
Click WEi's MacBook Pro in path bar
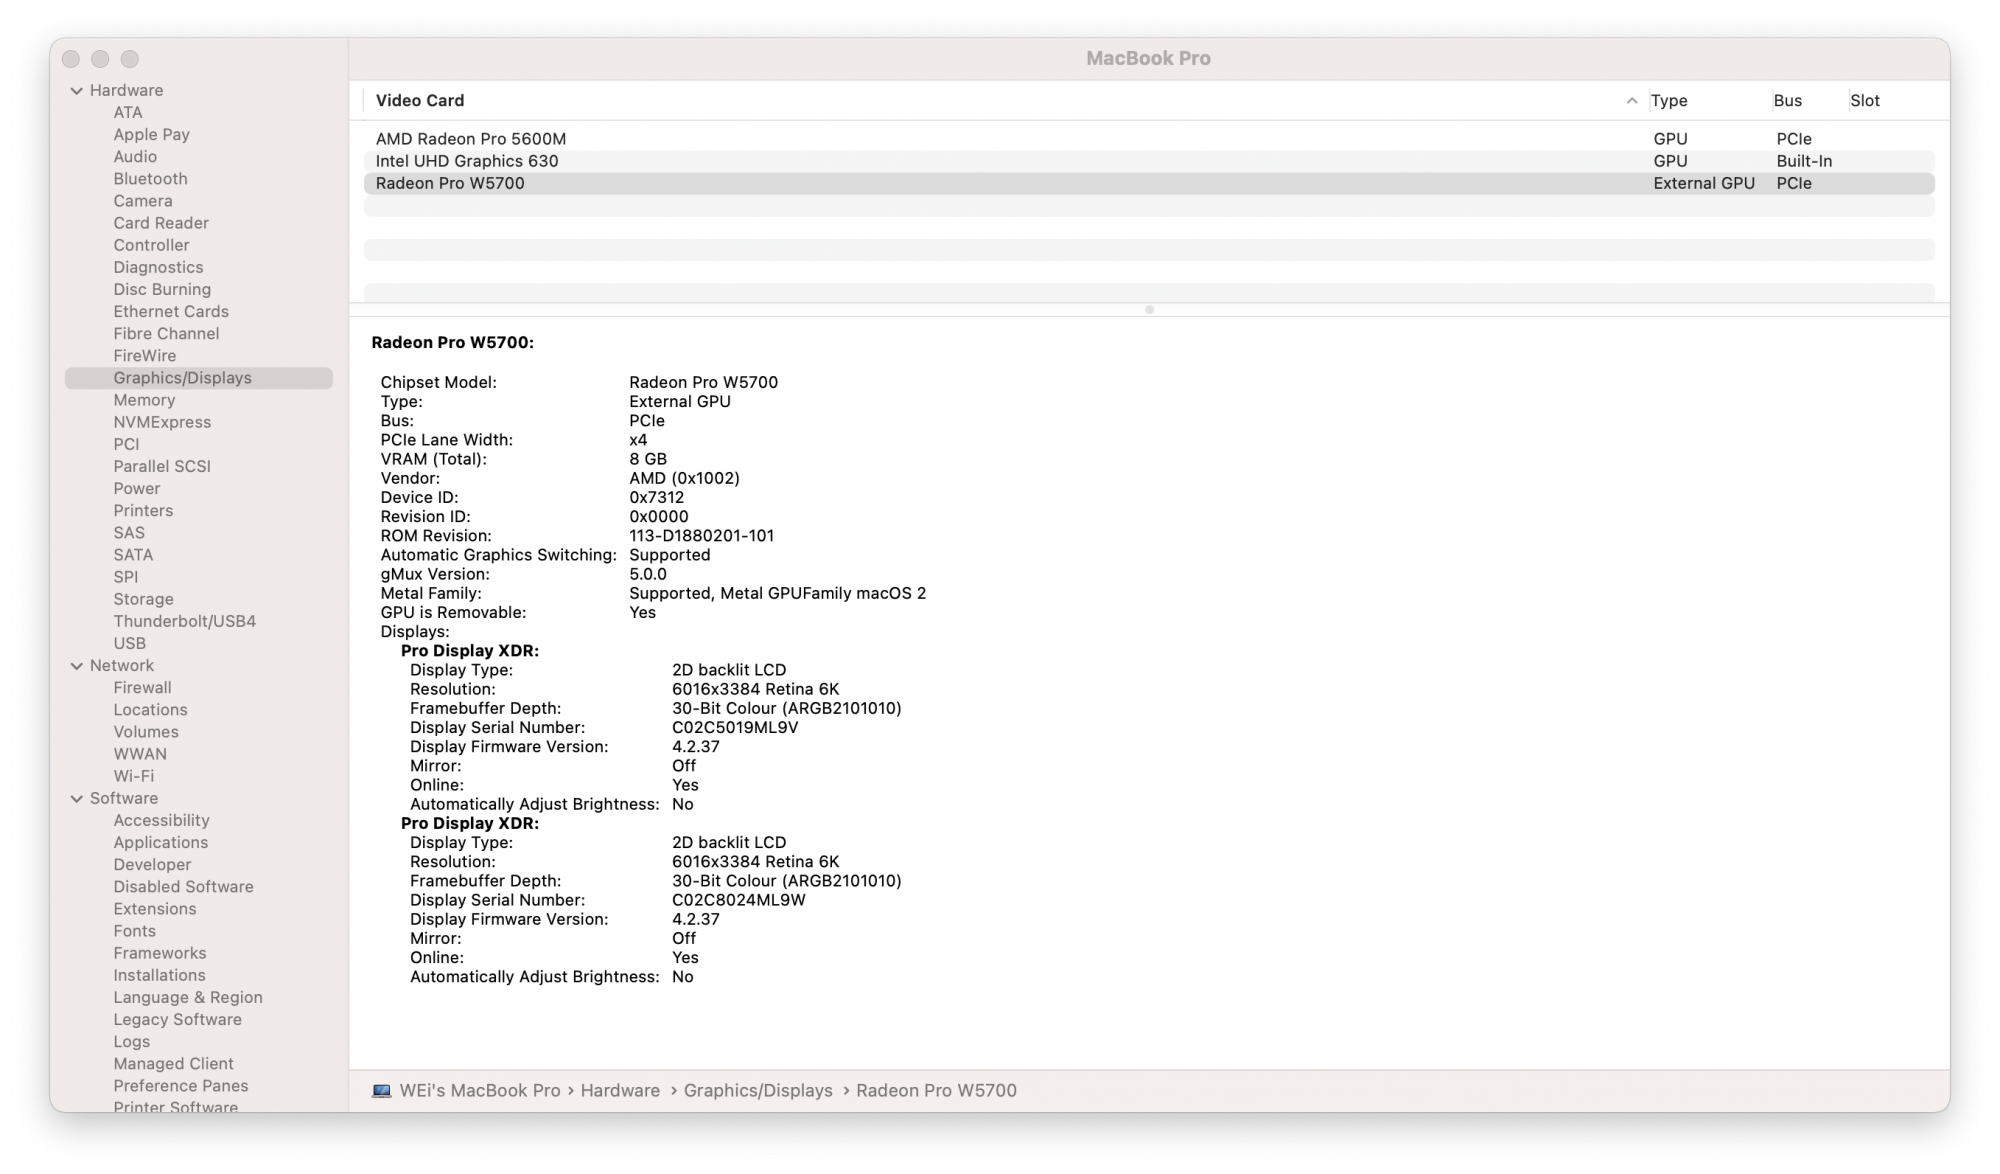(x=480, y=1091)
